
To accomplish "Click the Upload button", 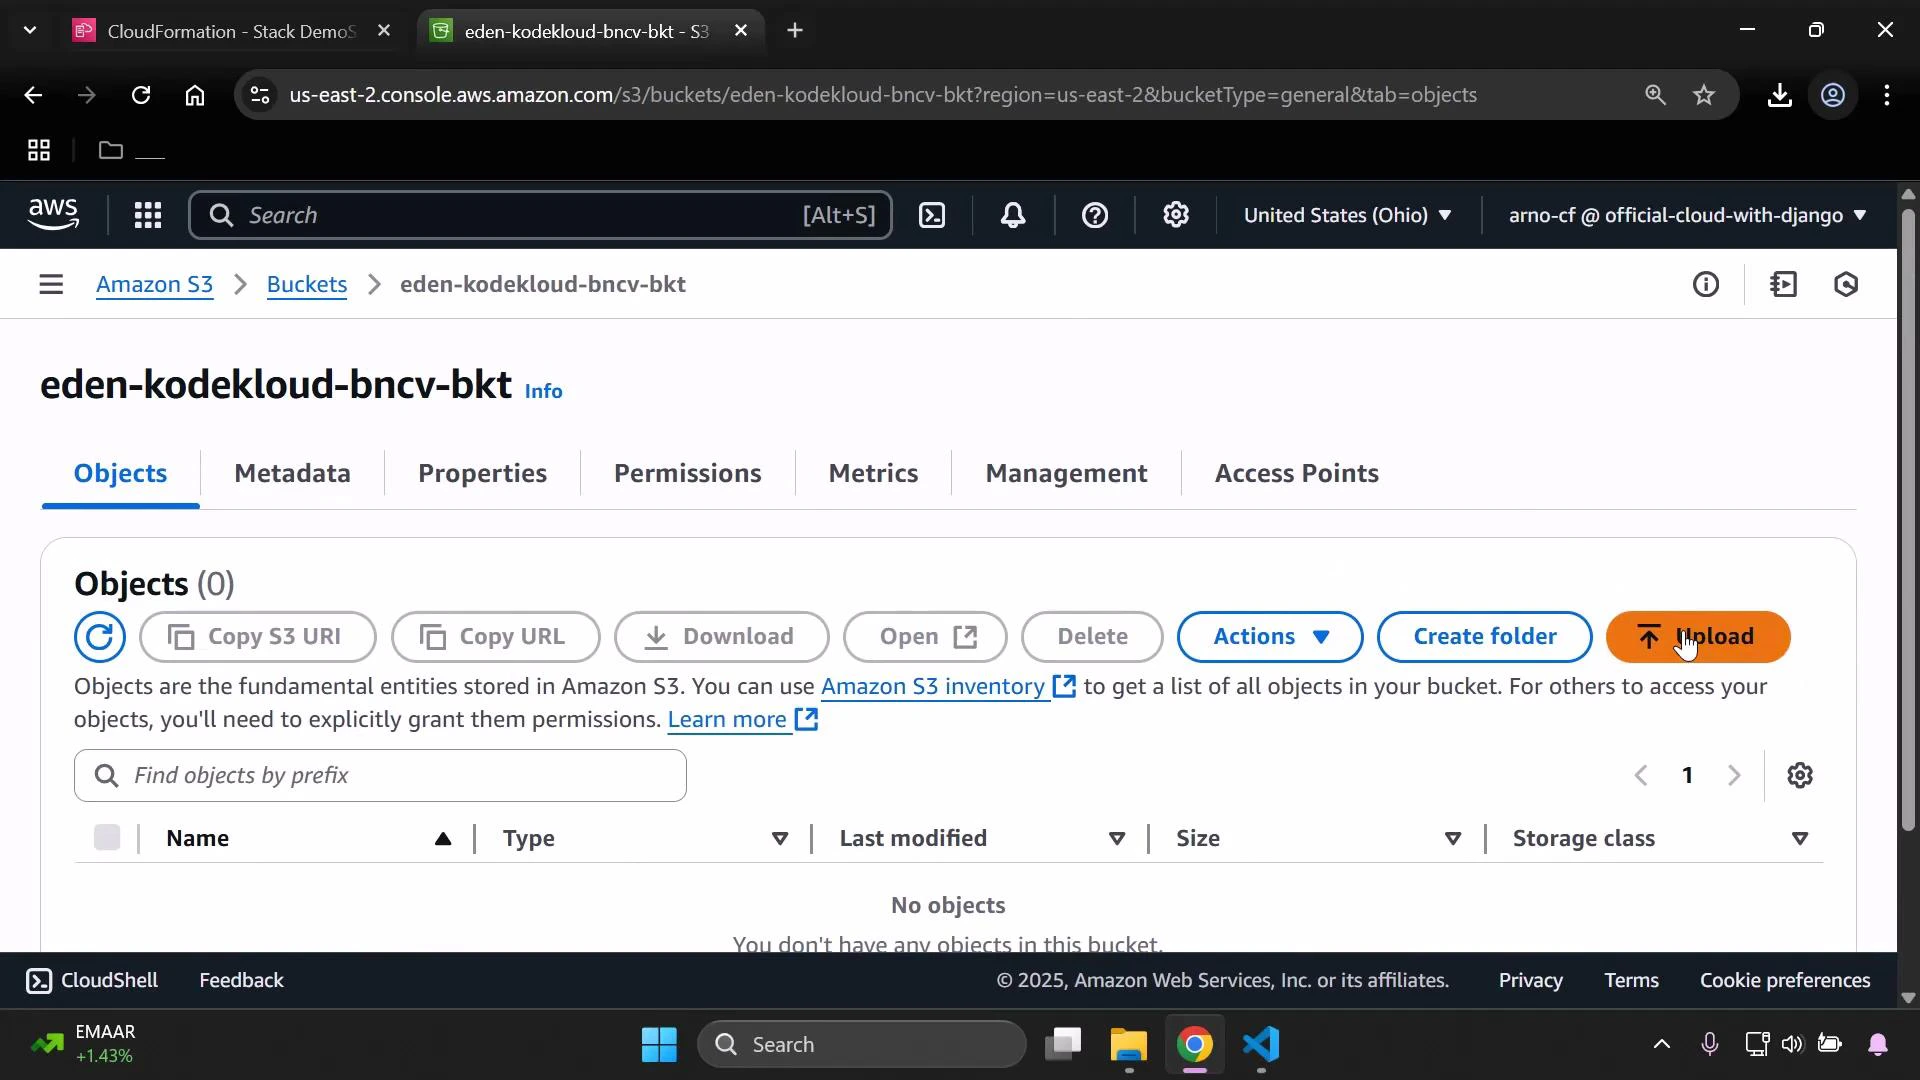I will pyautogui.click(x=1698, y=637).
